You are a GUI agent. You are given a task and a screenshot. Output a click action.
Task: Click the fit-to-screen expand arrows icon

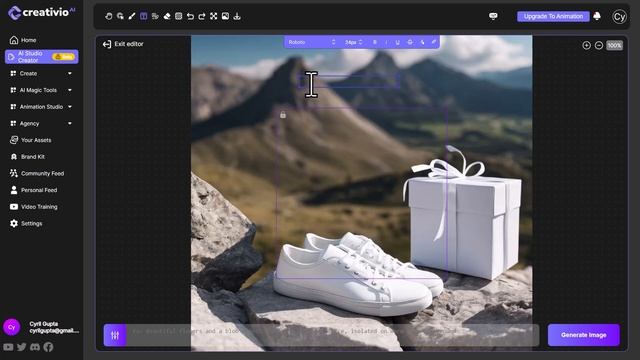click(213, 16)
